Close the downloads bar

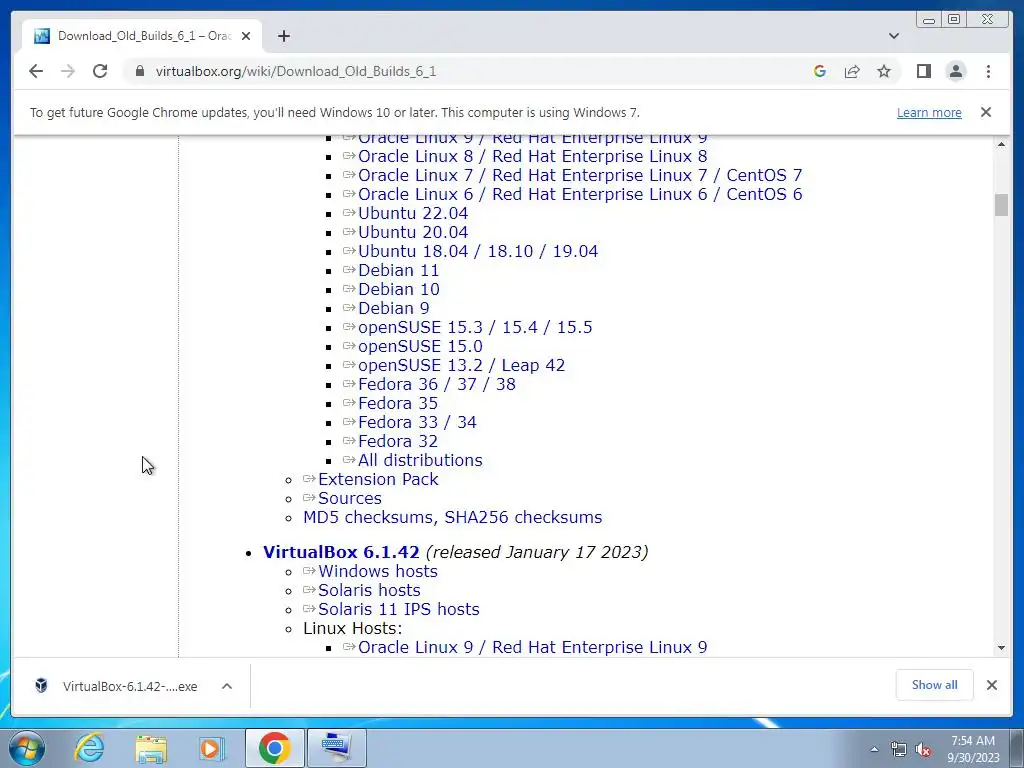991,684
